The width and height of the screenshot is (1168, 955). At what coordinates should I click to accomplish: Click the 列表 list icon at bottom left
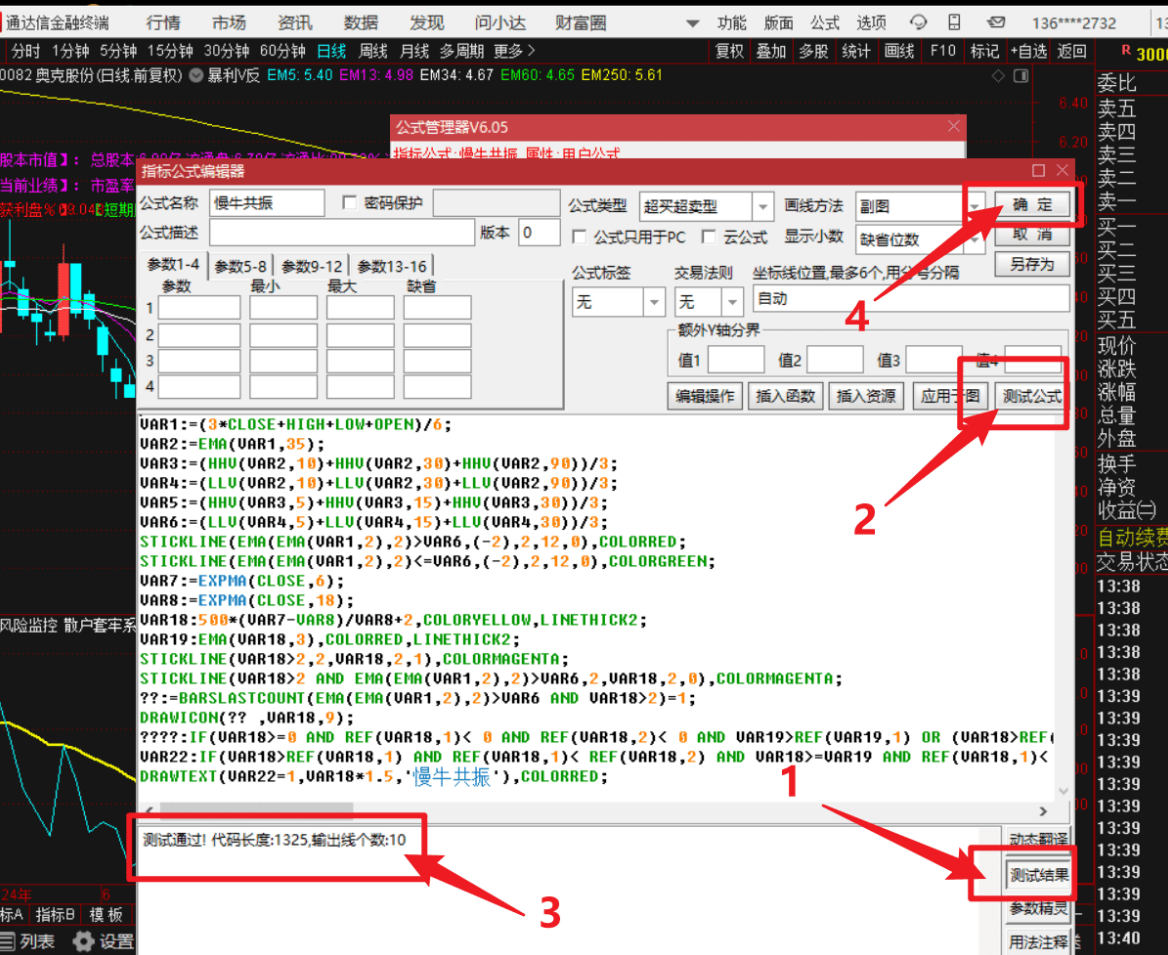(x=7, y=942)
